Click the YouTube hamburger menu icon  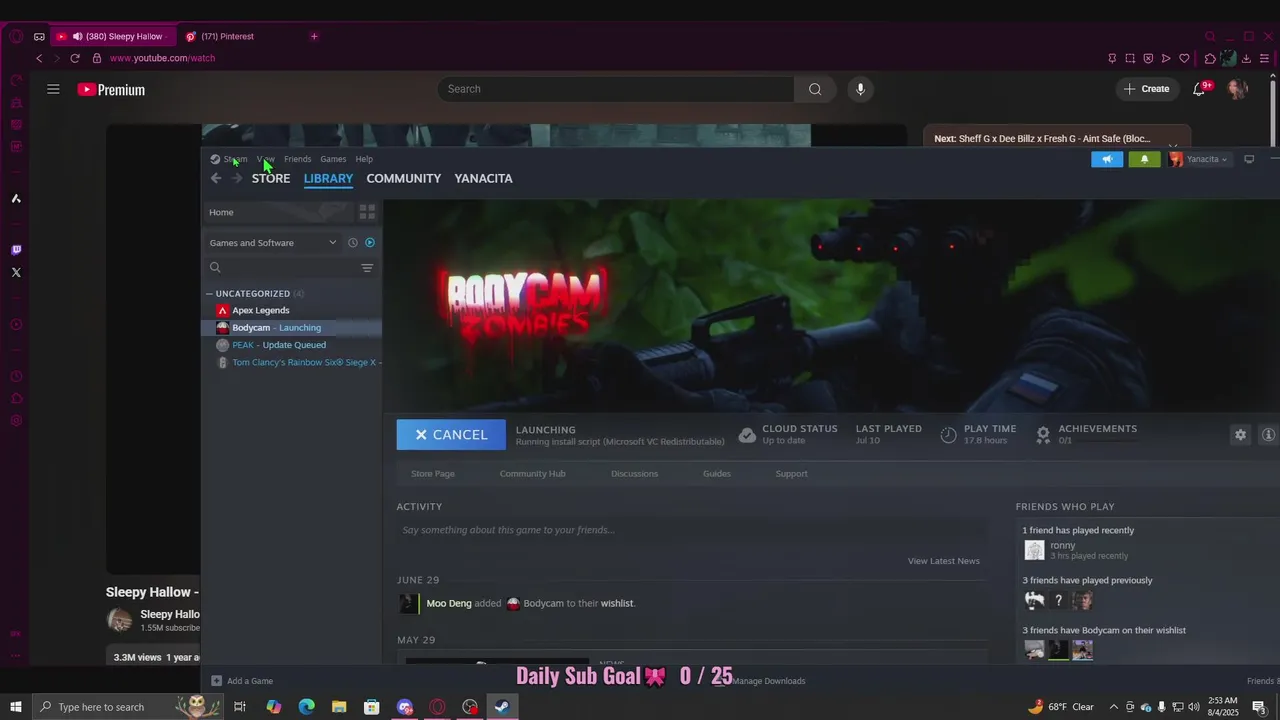point(53,89)
